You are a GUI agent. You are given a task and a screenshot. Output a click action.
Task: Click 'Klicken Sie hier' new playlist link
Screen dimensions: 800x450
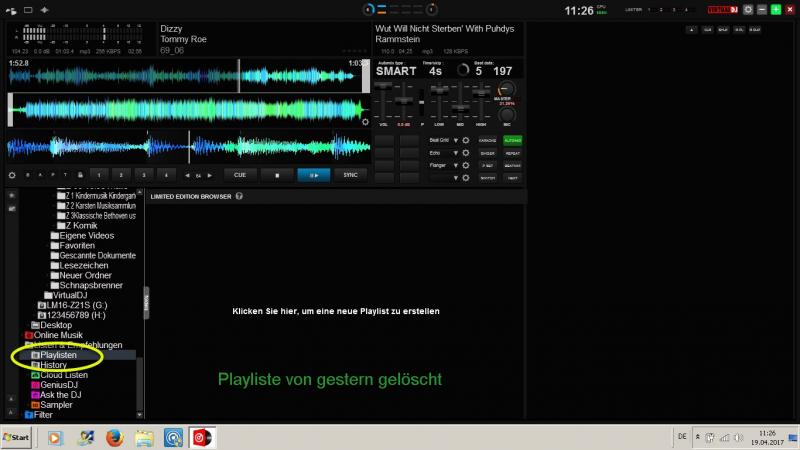336,311
